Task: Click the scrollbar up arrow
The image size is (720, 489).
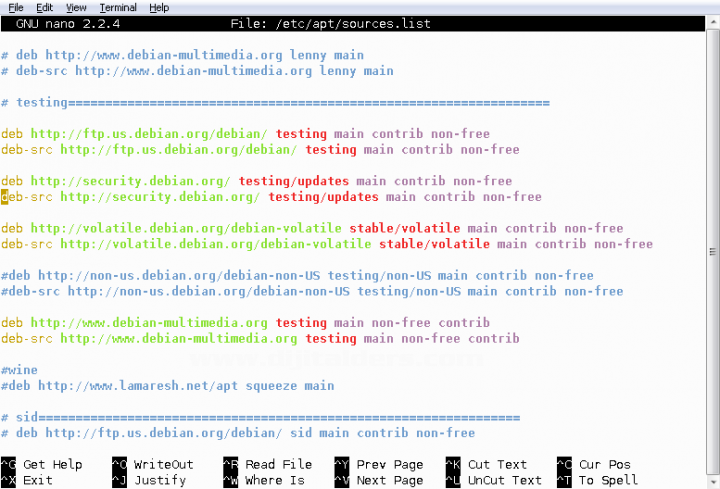Action: pos(712,20)
